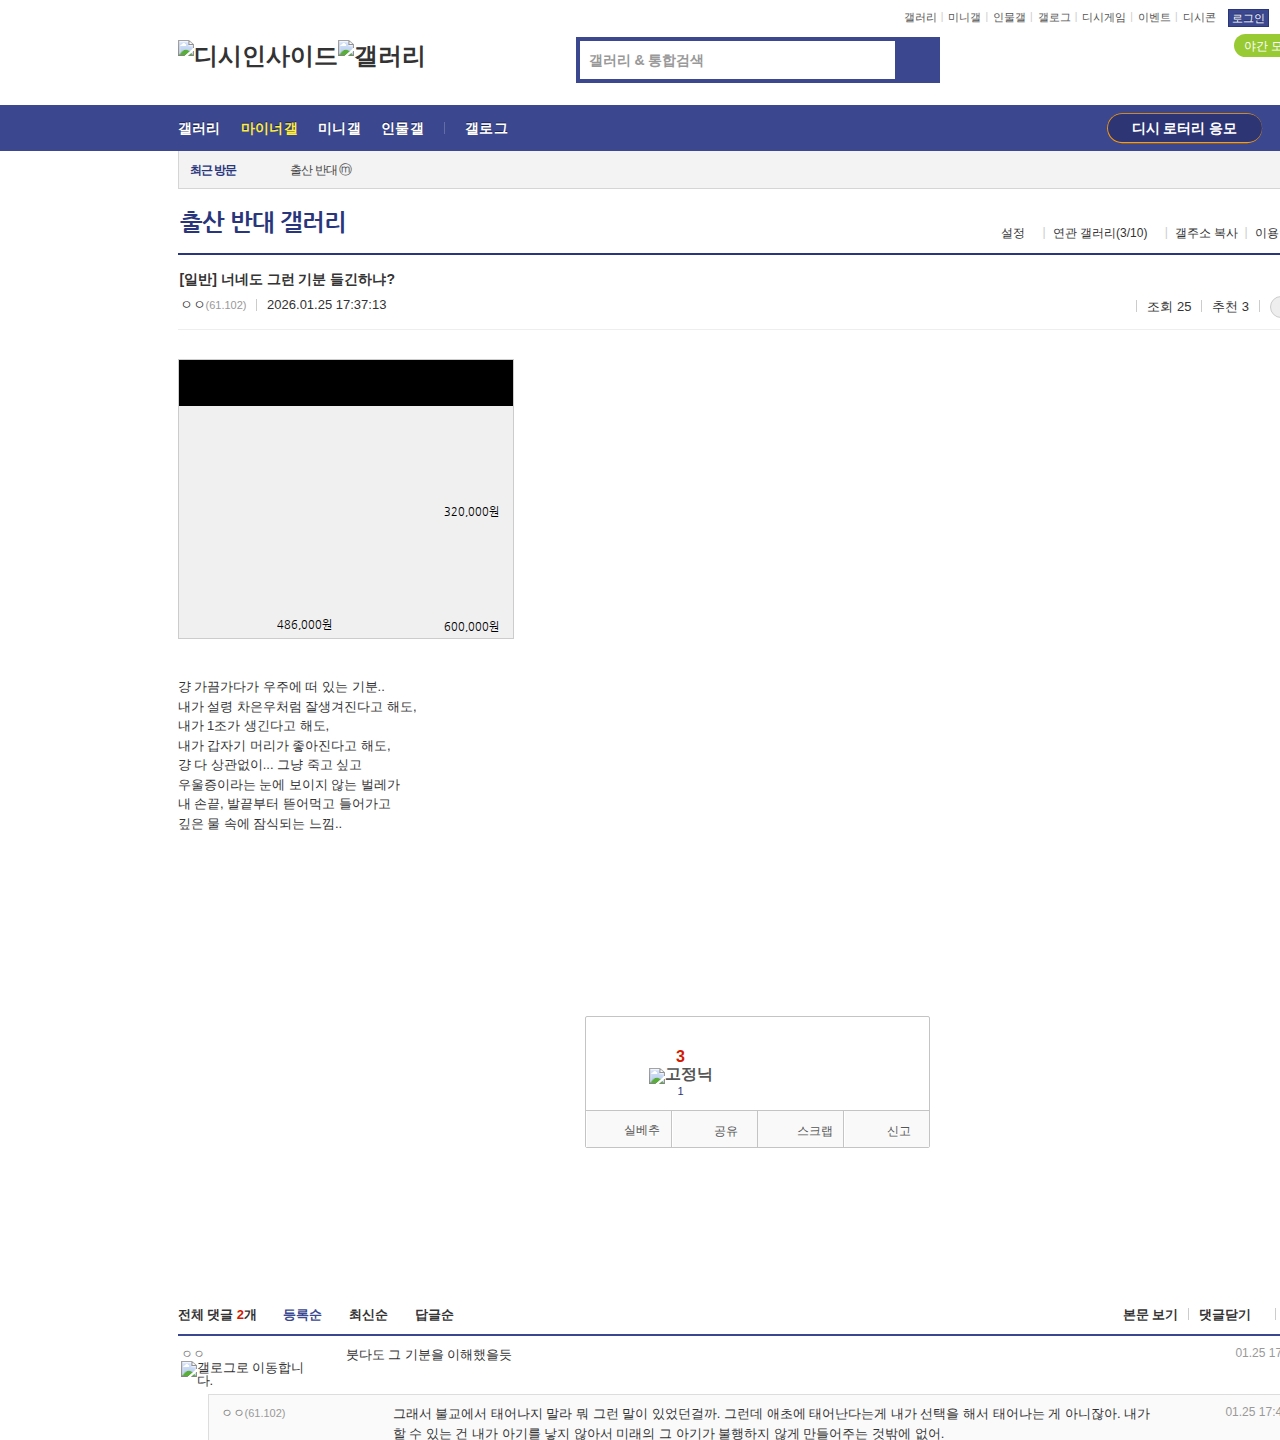Visit 디시게임 from the top utility links

pyautogui.click(x=1104, y=17)
